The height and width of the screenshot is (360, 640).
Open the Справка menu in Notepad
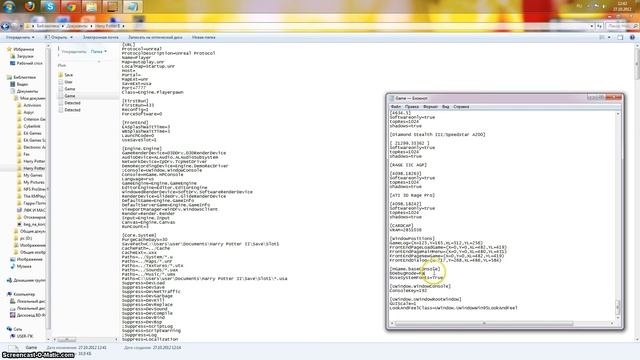461,107
